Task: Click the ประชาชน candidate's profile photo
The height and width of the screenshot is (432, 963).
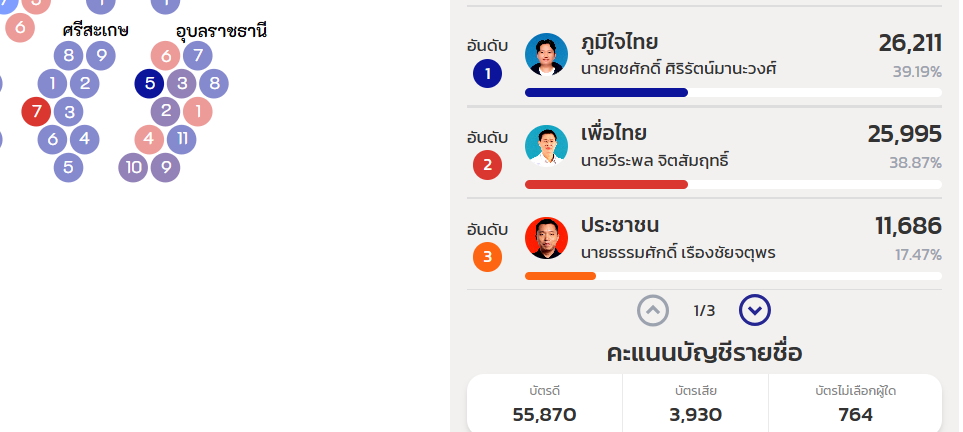Action: point(546,239)
